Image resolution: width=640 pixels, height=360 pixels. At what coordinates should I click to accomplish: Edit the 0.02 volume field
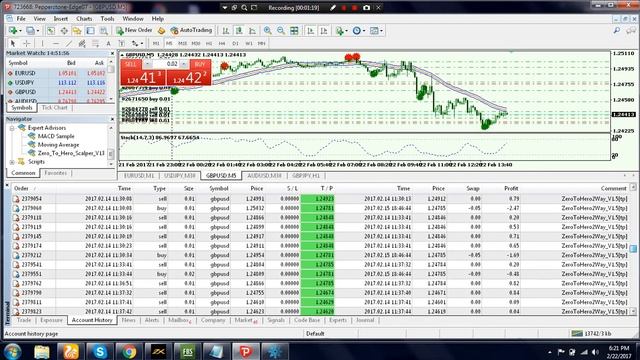pos(167,64)
